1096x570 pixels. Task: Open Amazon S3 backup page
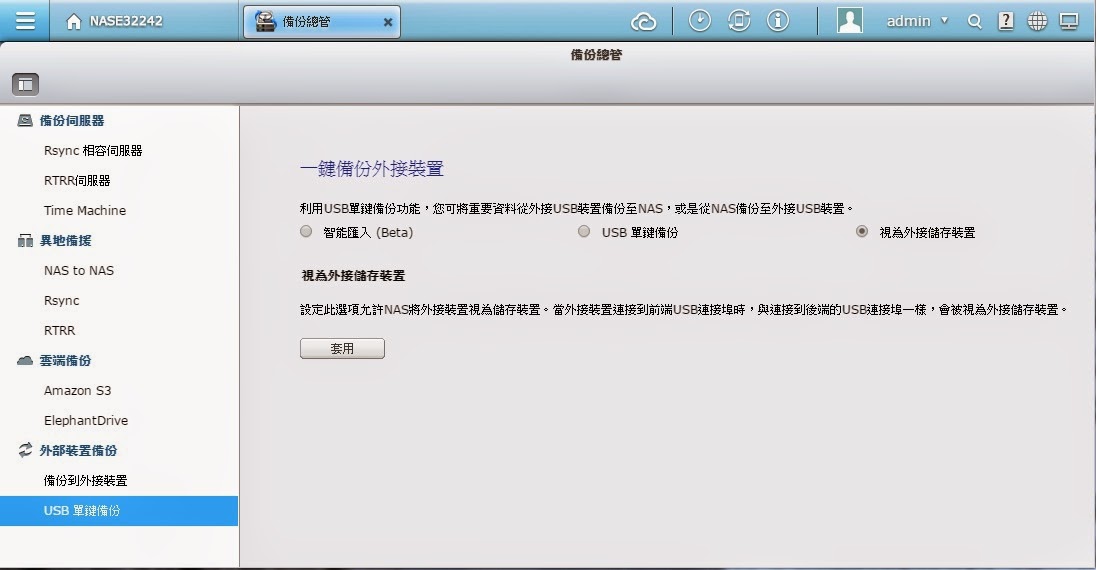point(77,391)
